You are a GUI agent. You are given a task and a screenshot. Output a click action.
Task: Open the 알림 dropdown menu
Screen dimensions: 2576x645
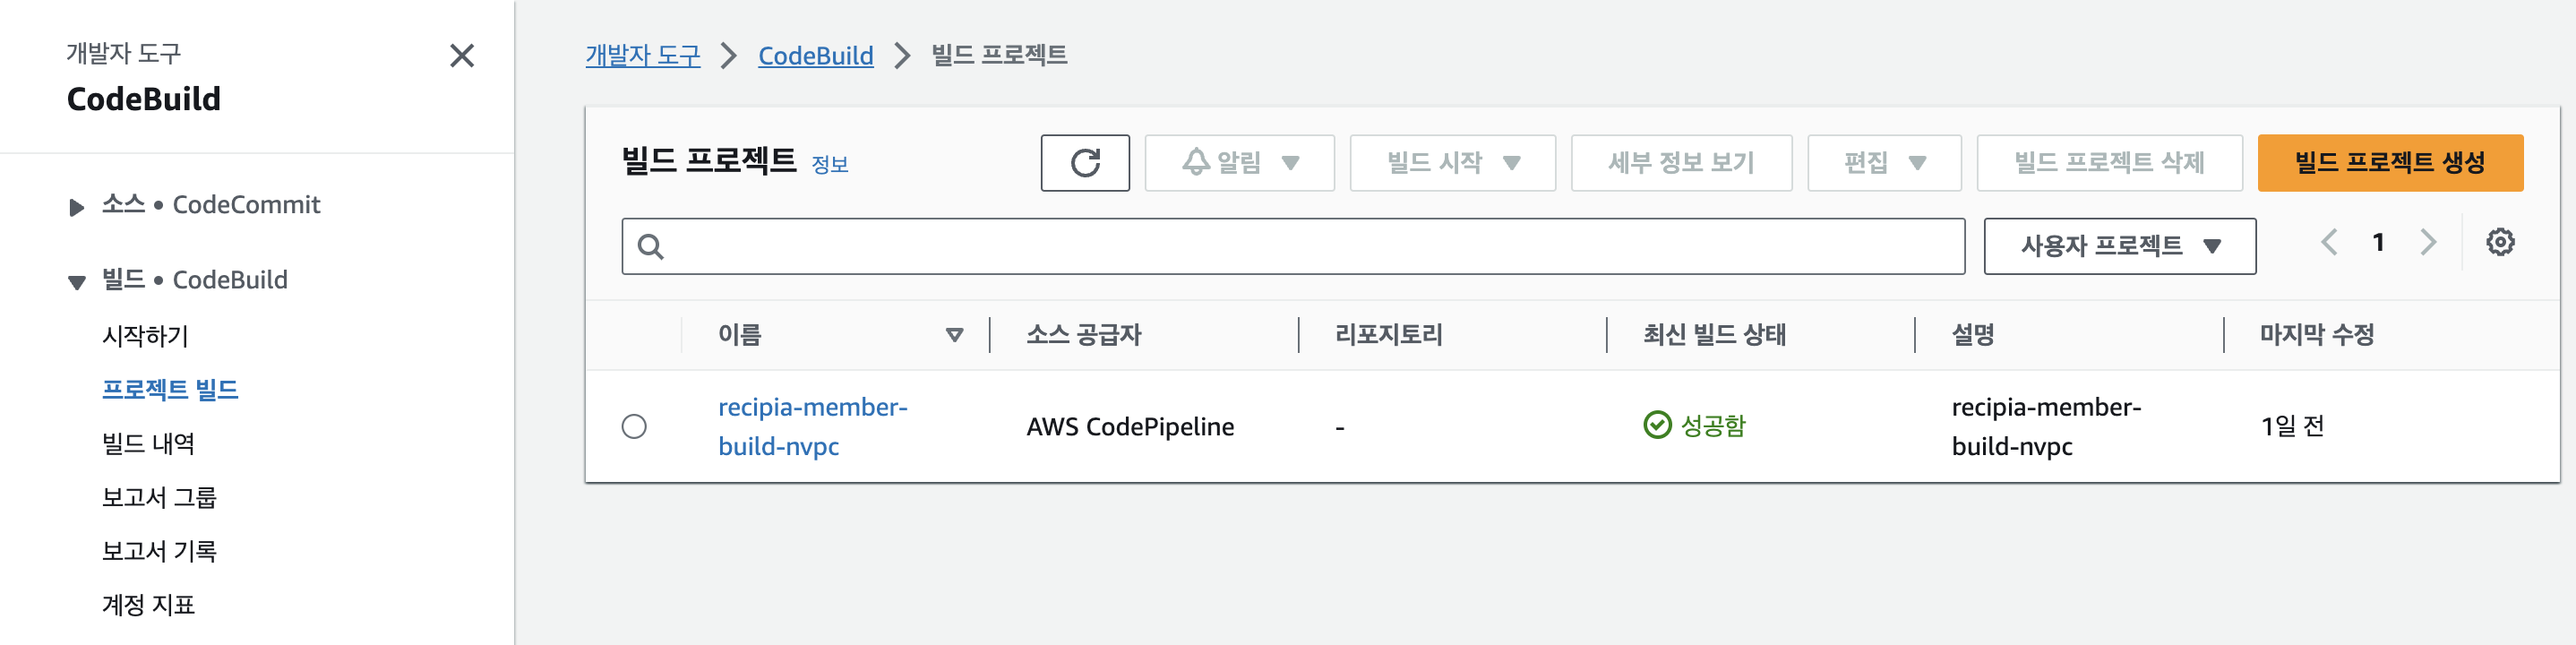1240,162
